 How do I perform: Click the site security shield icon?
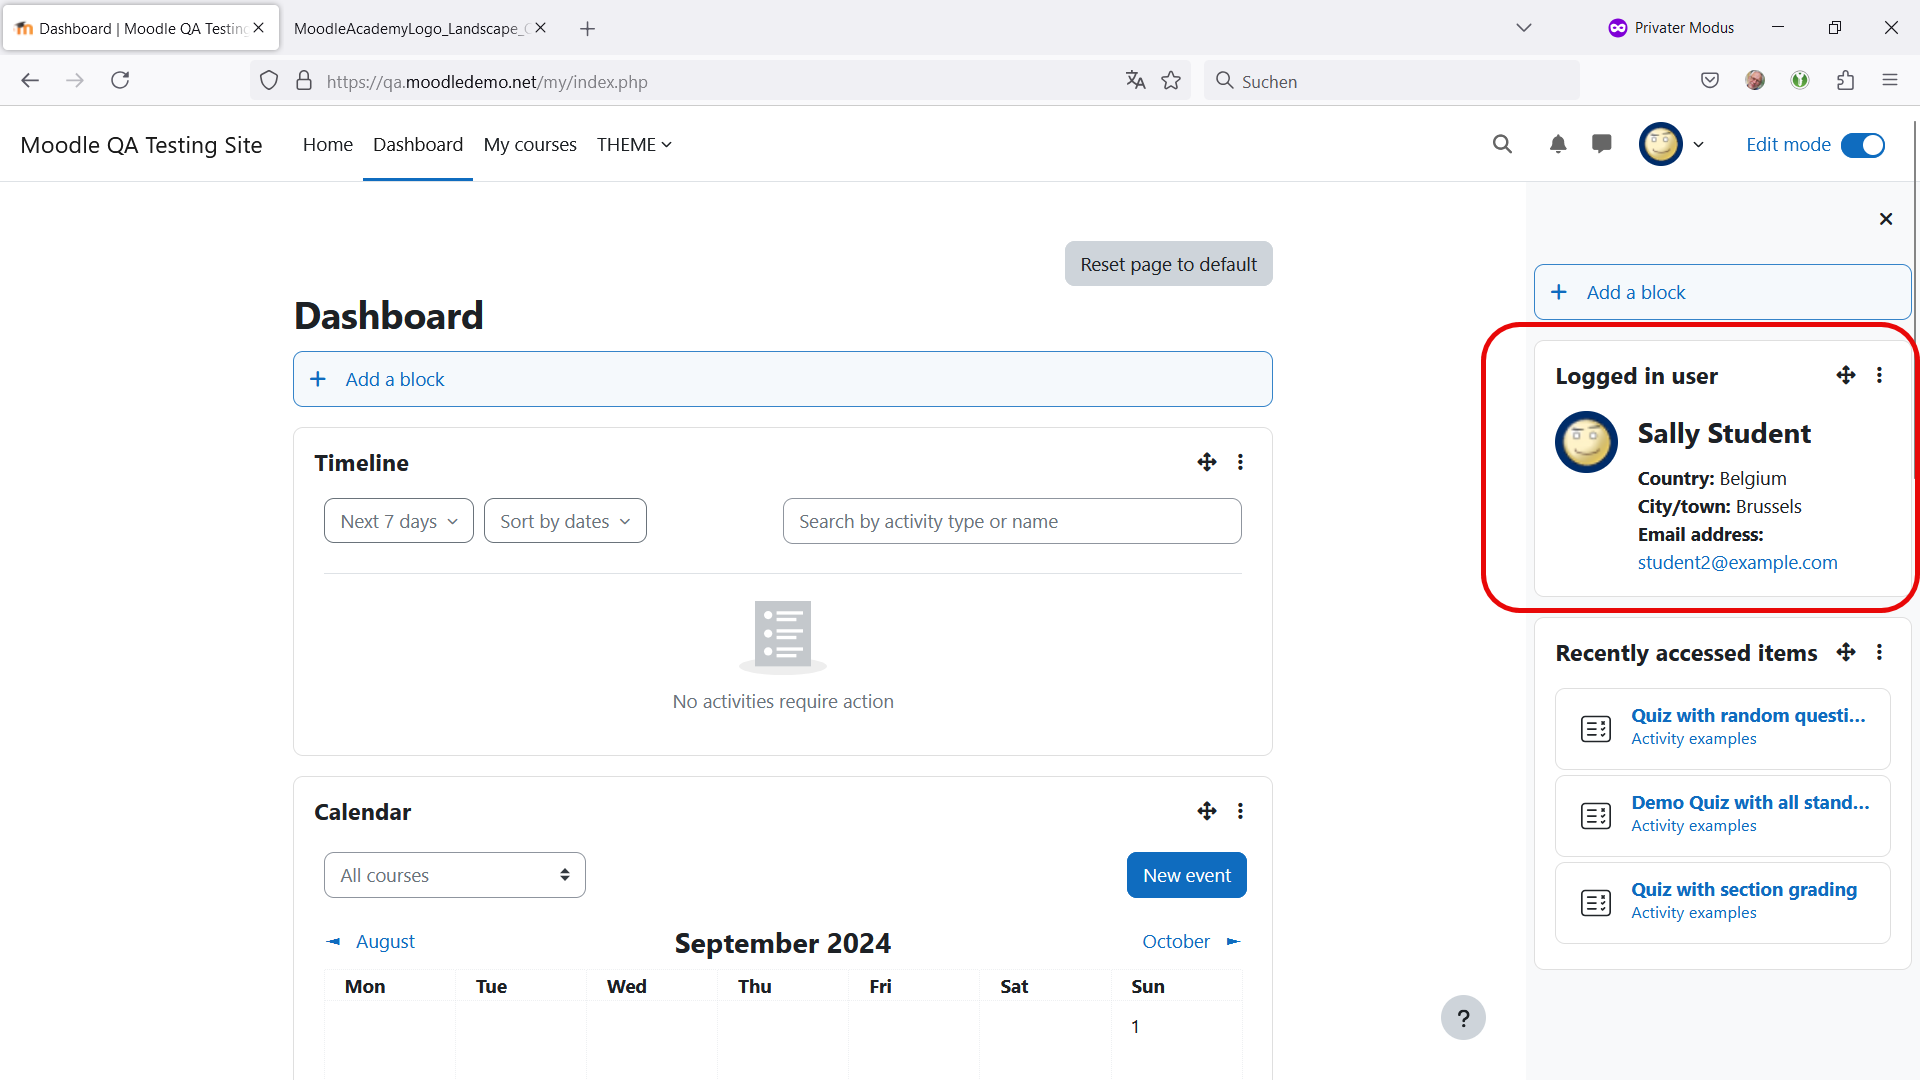[269, 81]
